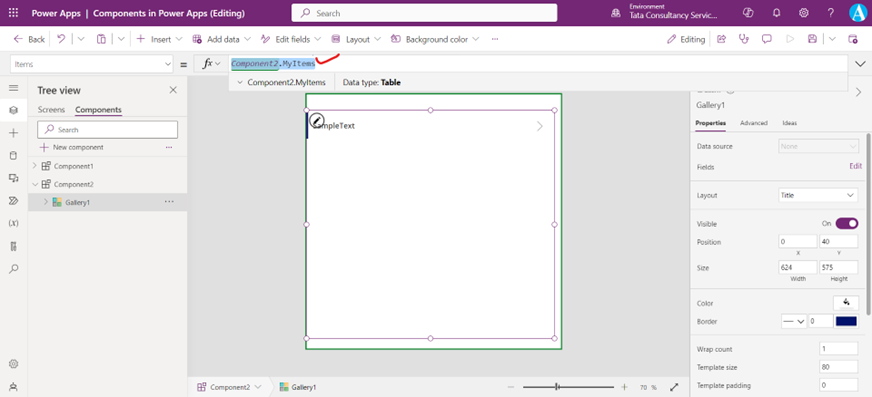Click the Edit fields link
The height and width of the screenshot is (397, 872).
tap(855, 166)
